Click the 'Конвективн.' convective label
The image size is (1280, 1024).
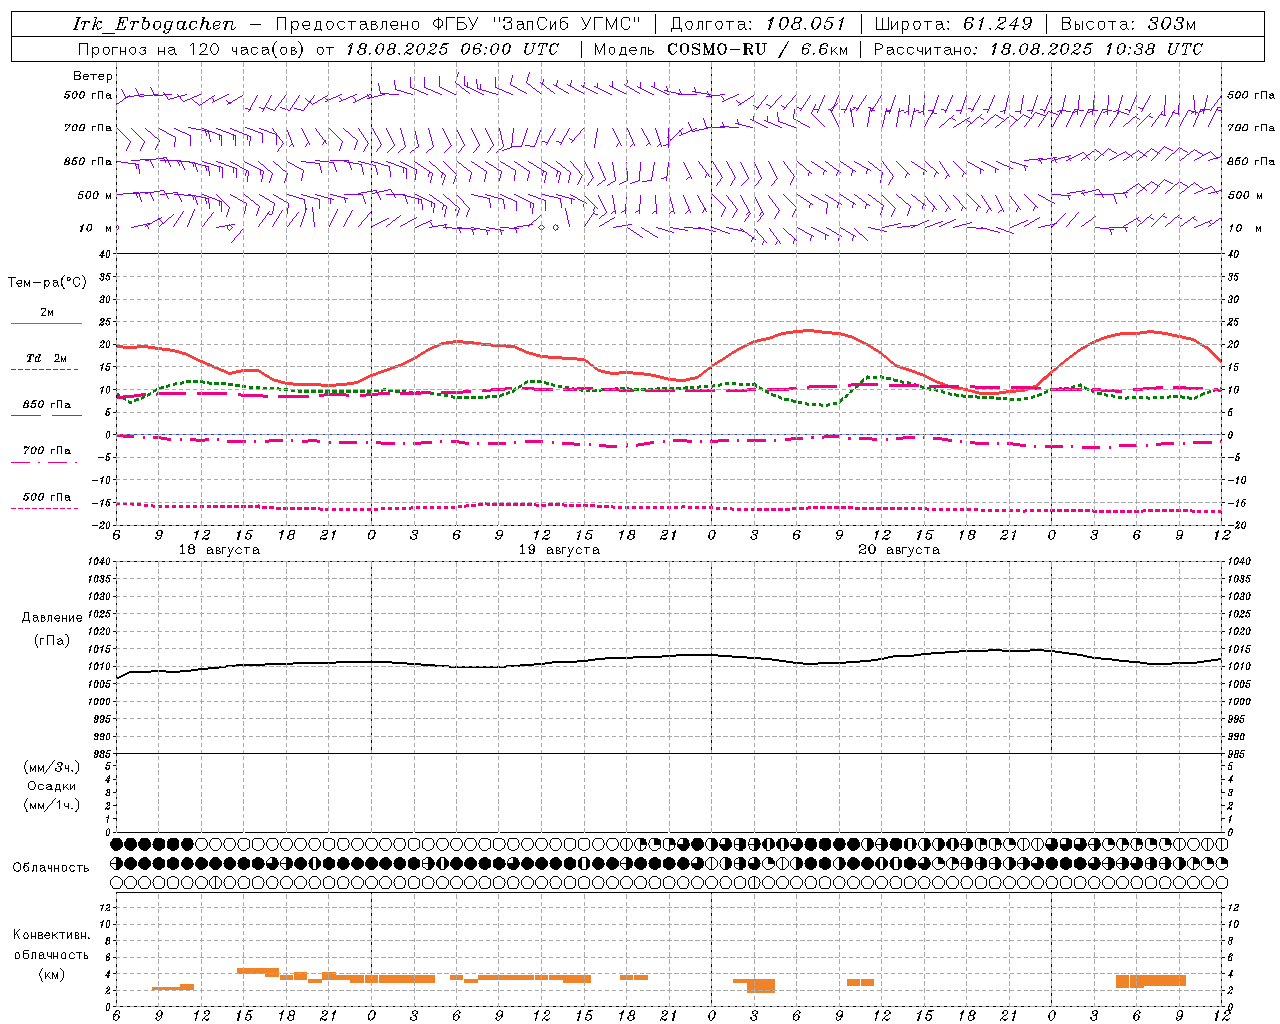pyautogui.click(x=52, y=935)
